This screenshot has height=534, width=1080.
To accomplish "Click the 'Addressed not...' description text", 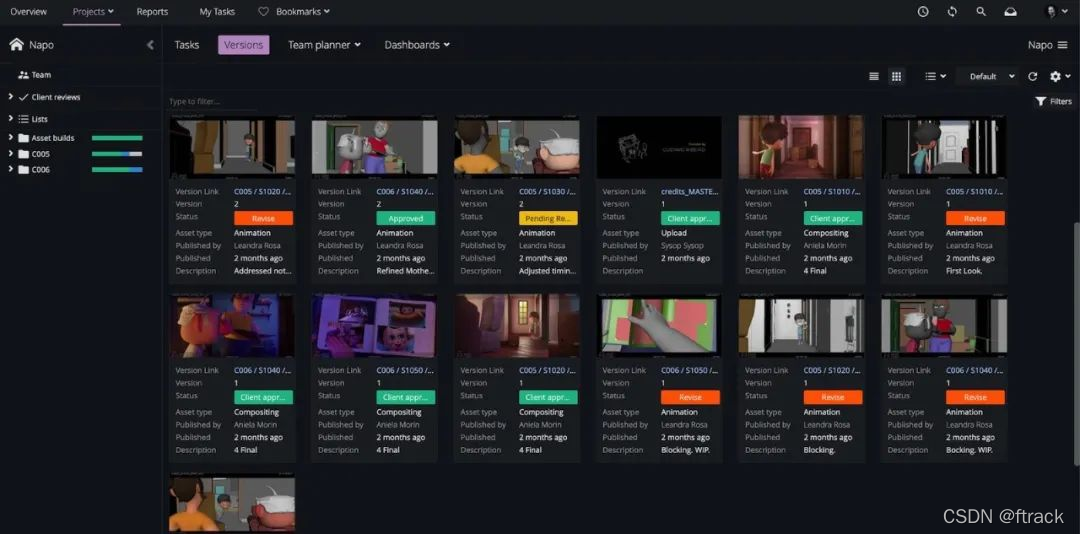I will pyautogui.click(x=263, y=271).
